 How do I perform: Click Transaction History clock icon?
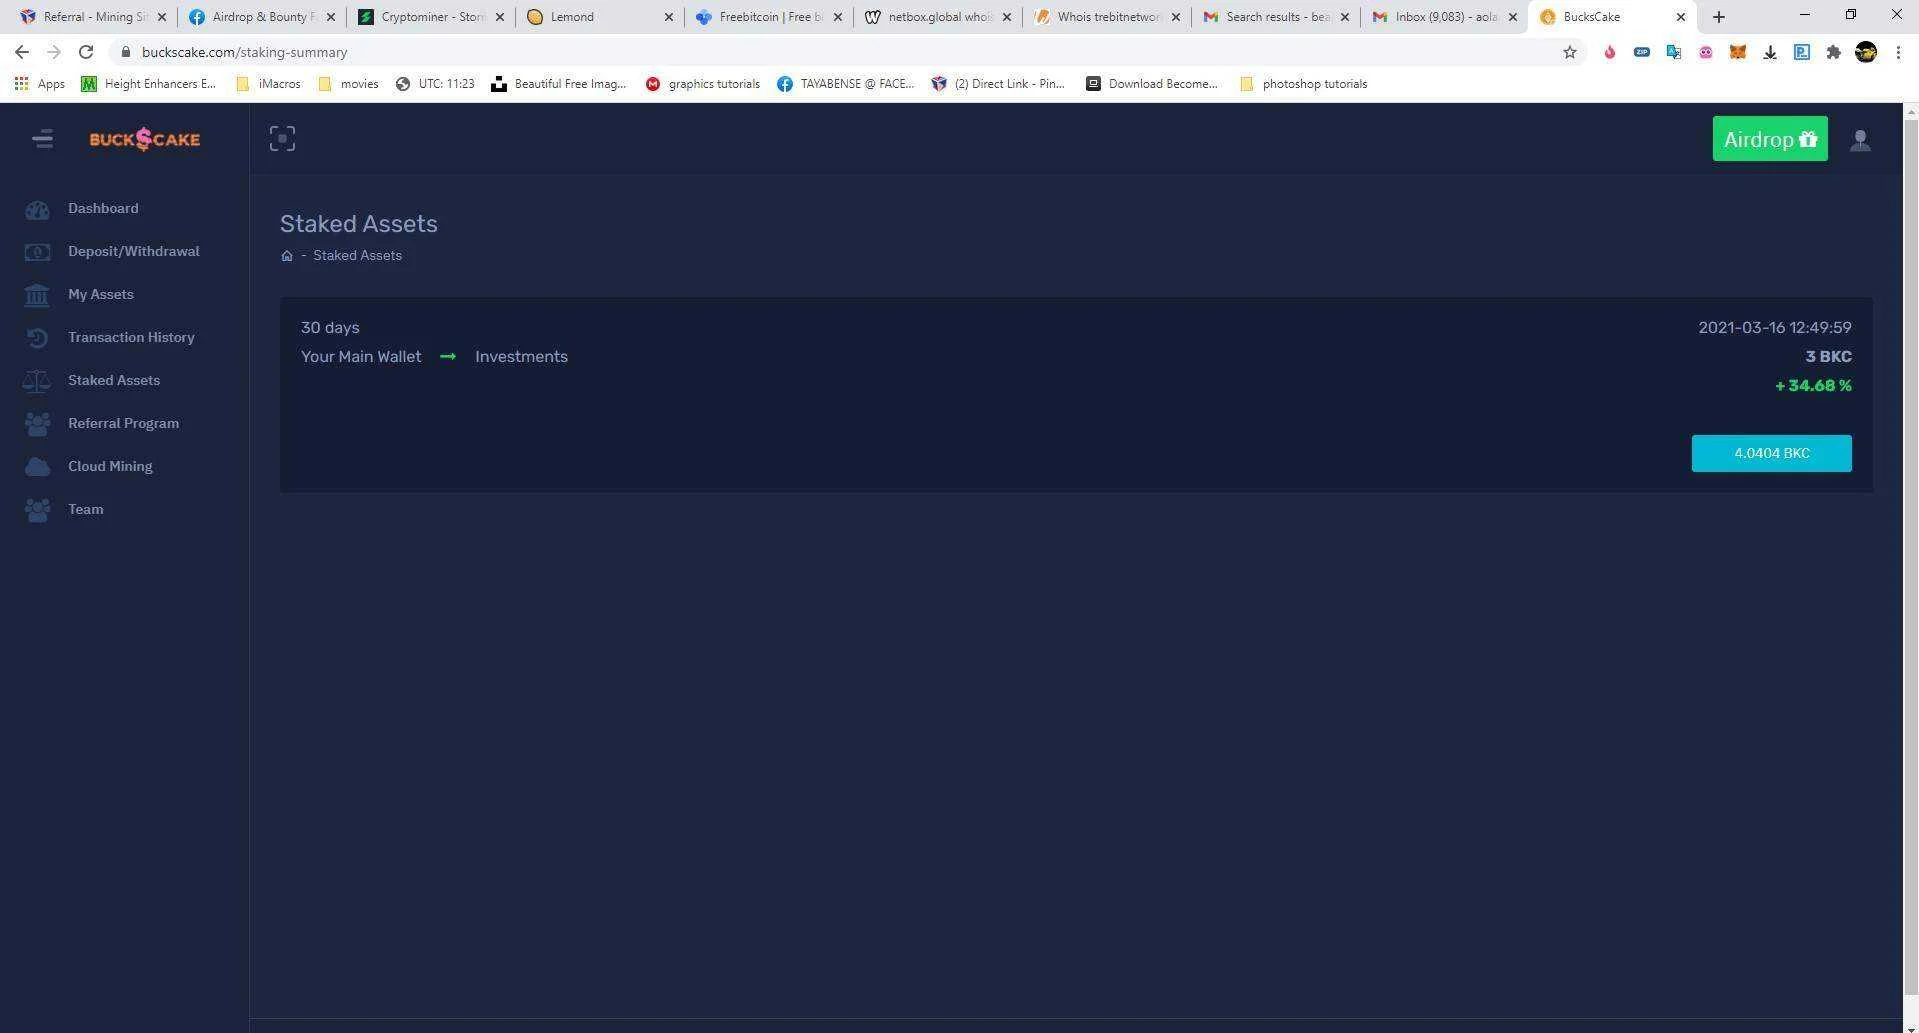[x=38, y=338]
